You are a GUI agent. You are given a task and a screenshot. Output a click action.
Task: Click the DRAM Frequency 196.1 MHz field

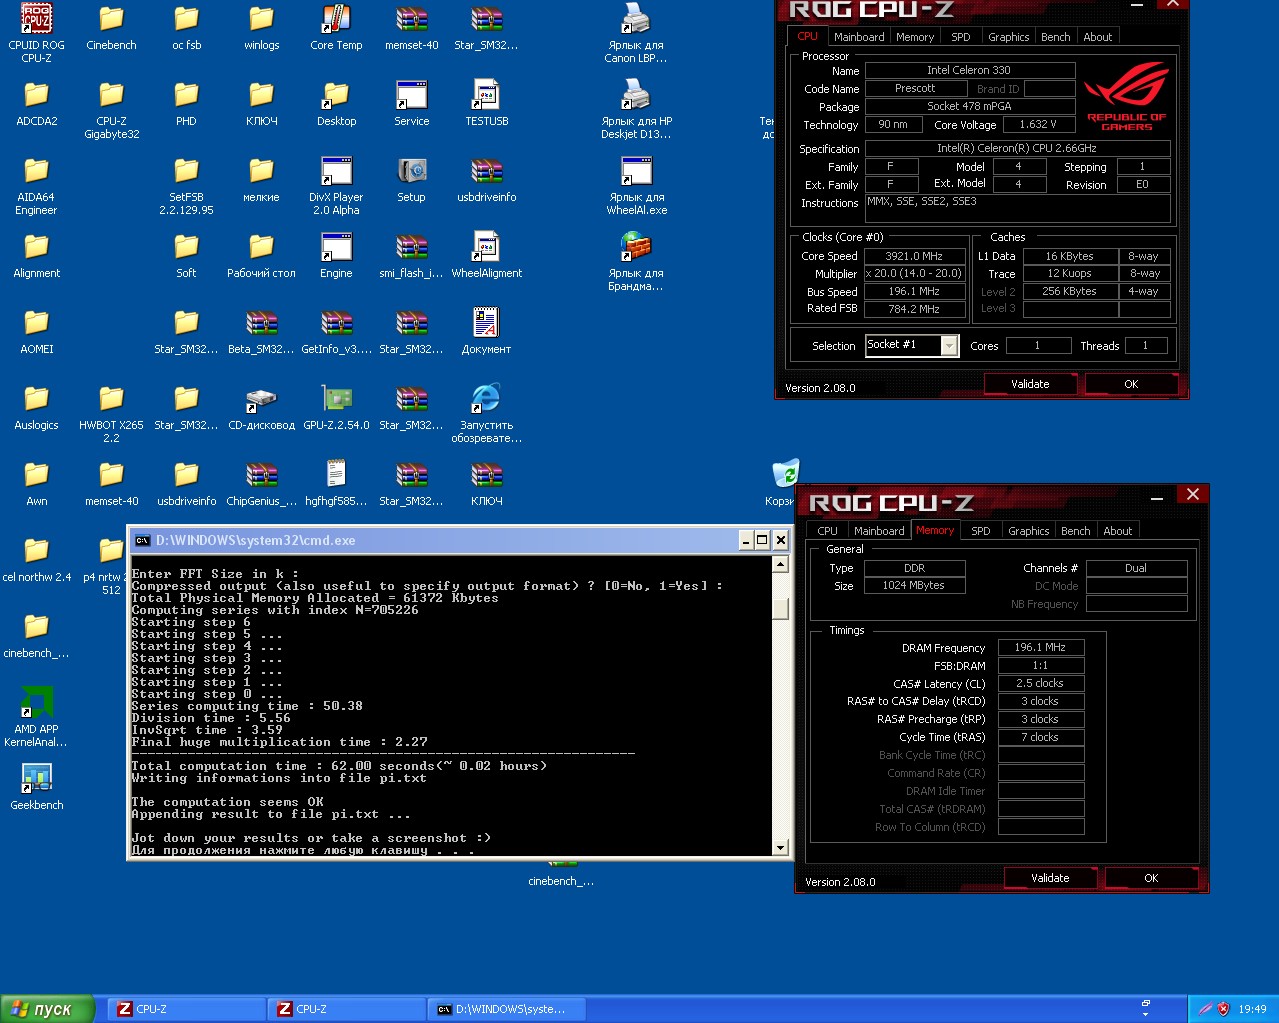click(1041, 647)
